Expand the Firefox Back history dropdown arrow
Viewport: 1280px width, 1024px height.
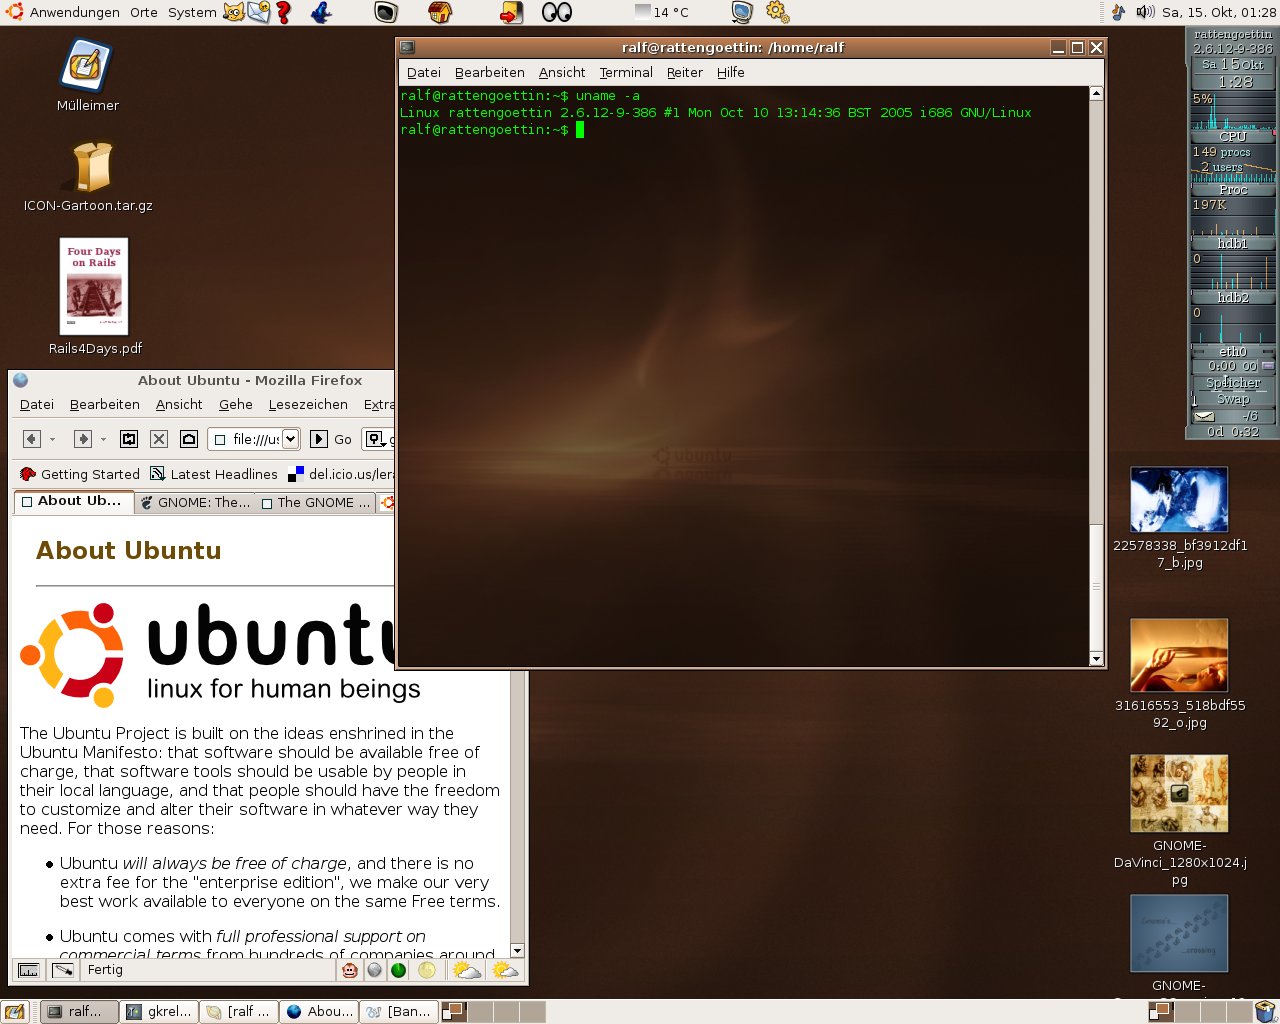(52, 439)
